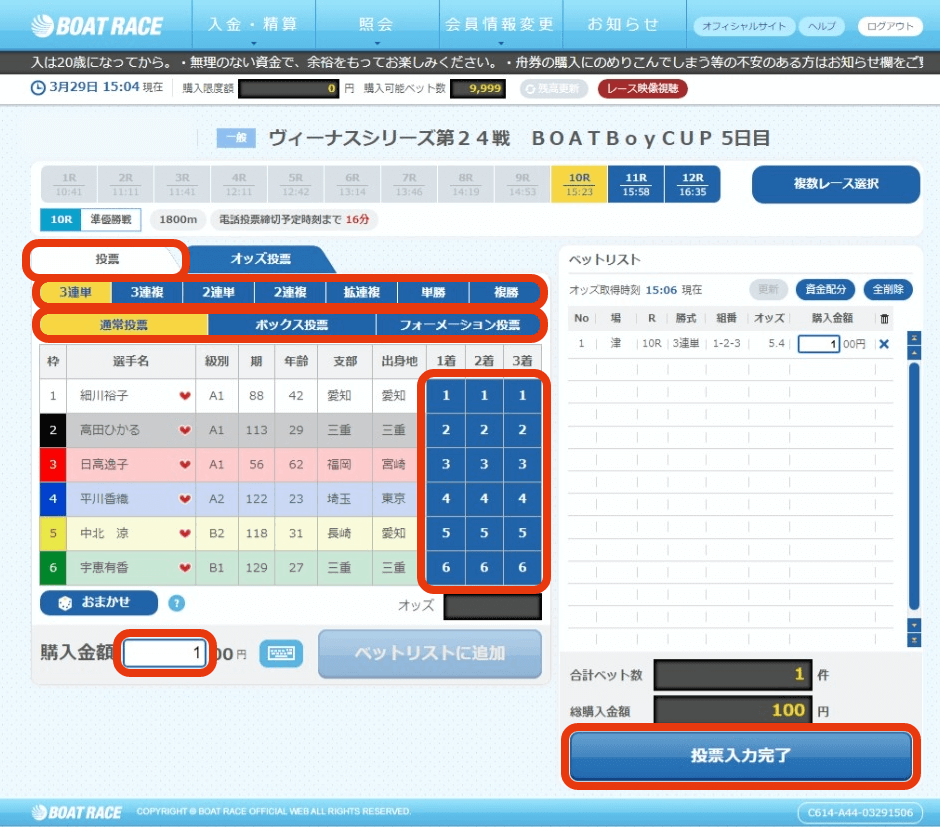Screen dimensions: 940x827
Task: Click the clock icon beside 3月29日 15:04
Action: (38, 87)
